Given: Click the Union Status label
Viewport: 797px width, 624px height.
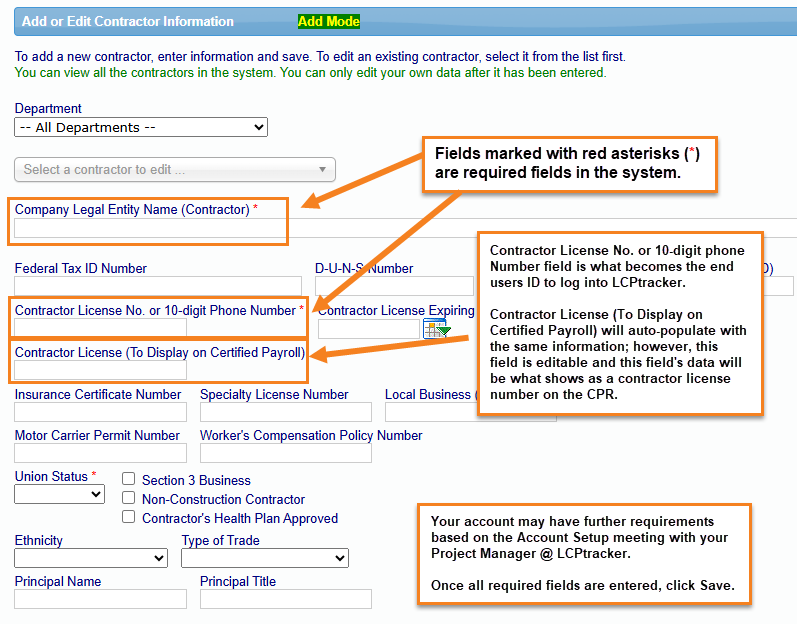Looking at the screenshot, I should (x=51, y=477).
